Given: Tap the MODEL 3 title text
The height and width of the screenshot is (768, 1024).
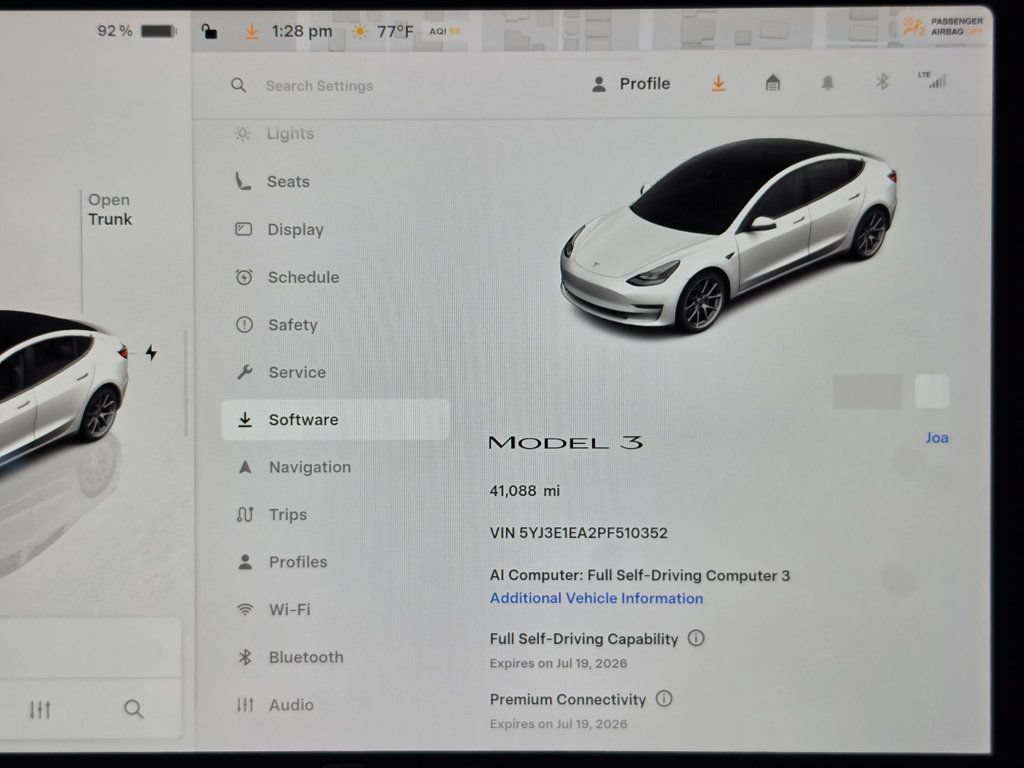Looking at the screenshot, I should (566, 443).
